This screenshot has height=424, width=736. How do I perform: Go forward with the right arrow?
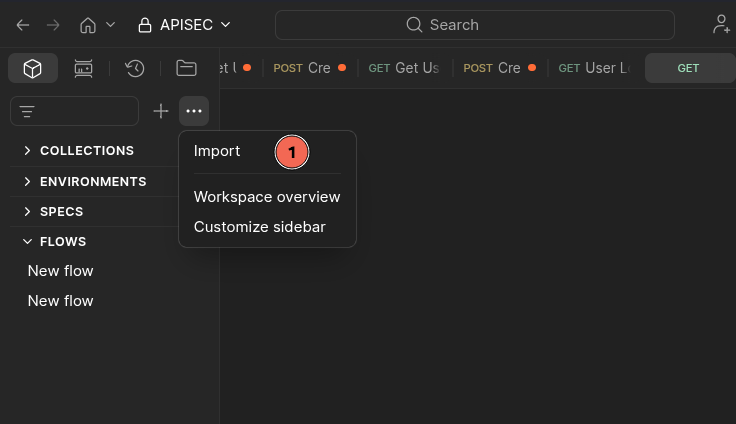[x=53, y=25]
